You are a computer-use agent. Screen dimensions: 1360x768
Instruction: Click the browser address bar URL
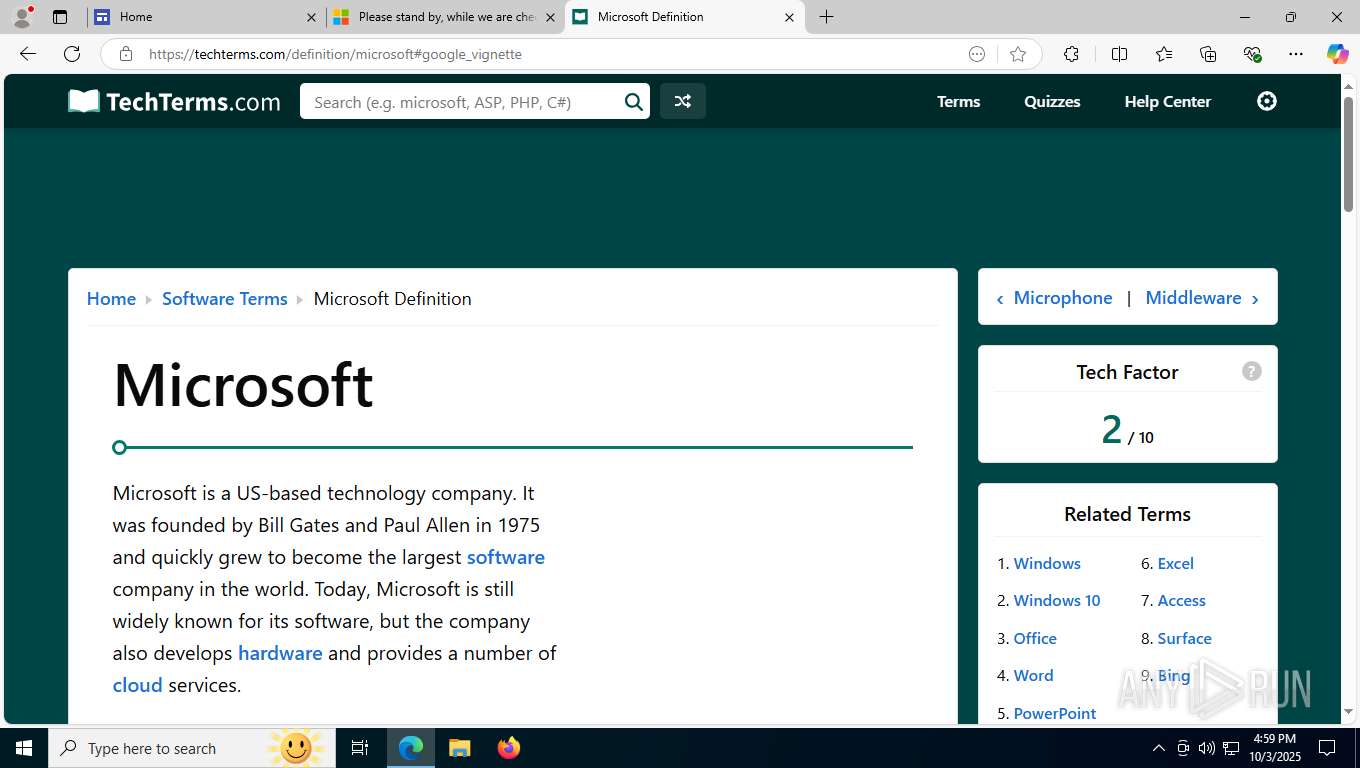(x=335, y=54)
